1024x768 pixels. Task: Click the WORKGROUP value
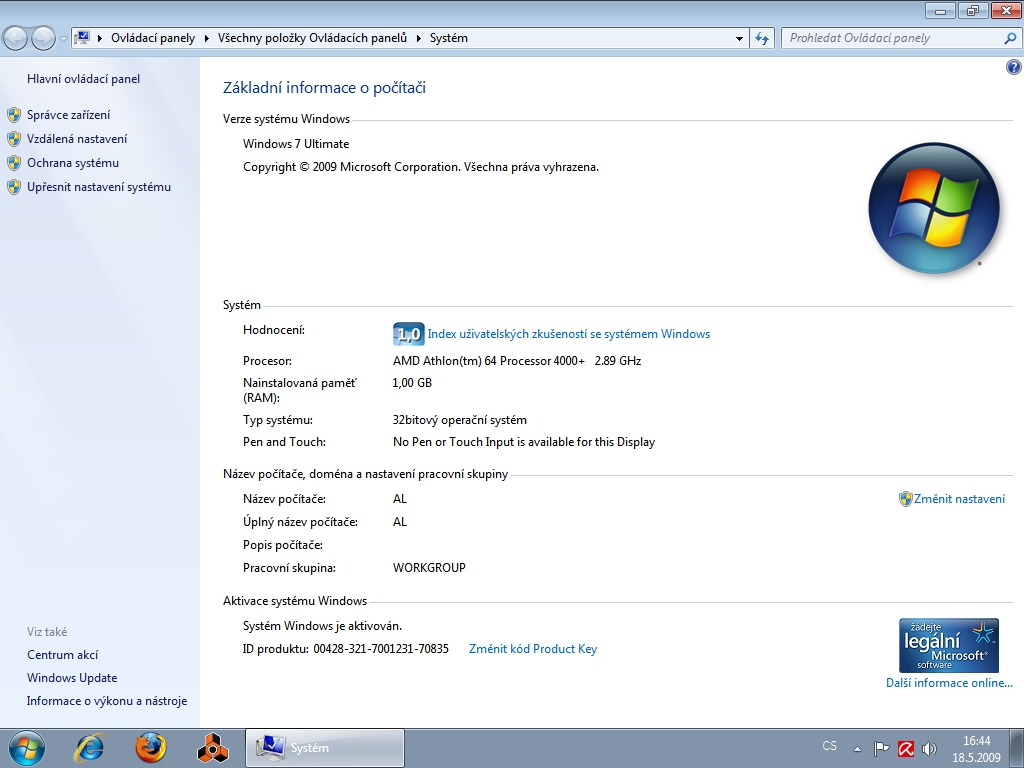pyautogui.click(x=429, y=568)
